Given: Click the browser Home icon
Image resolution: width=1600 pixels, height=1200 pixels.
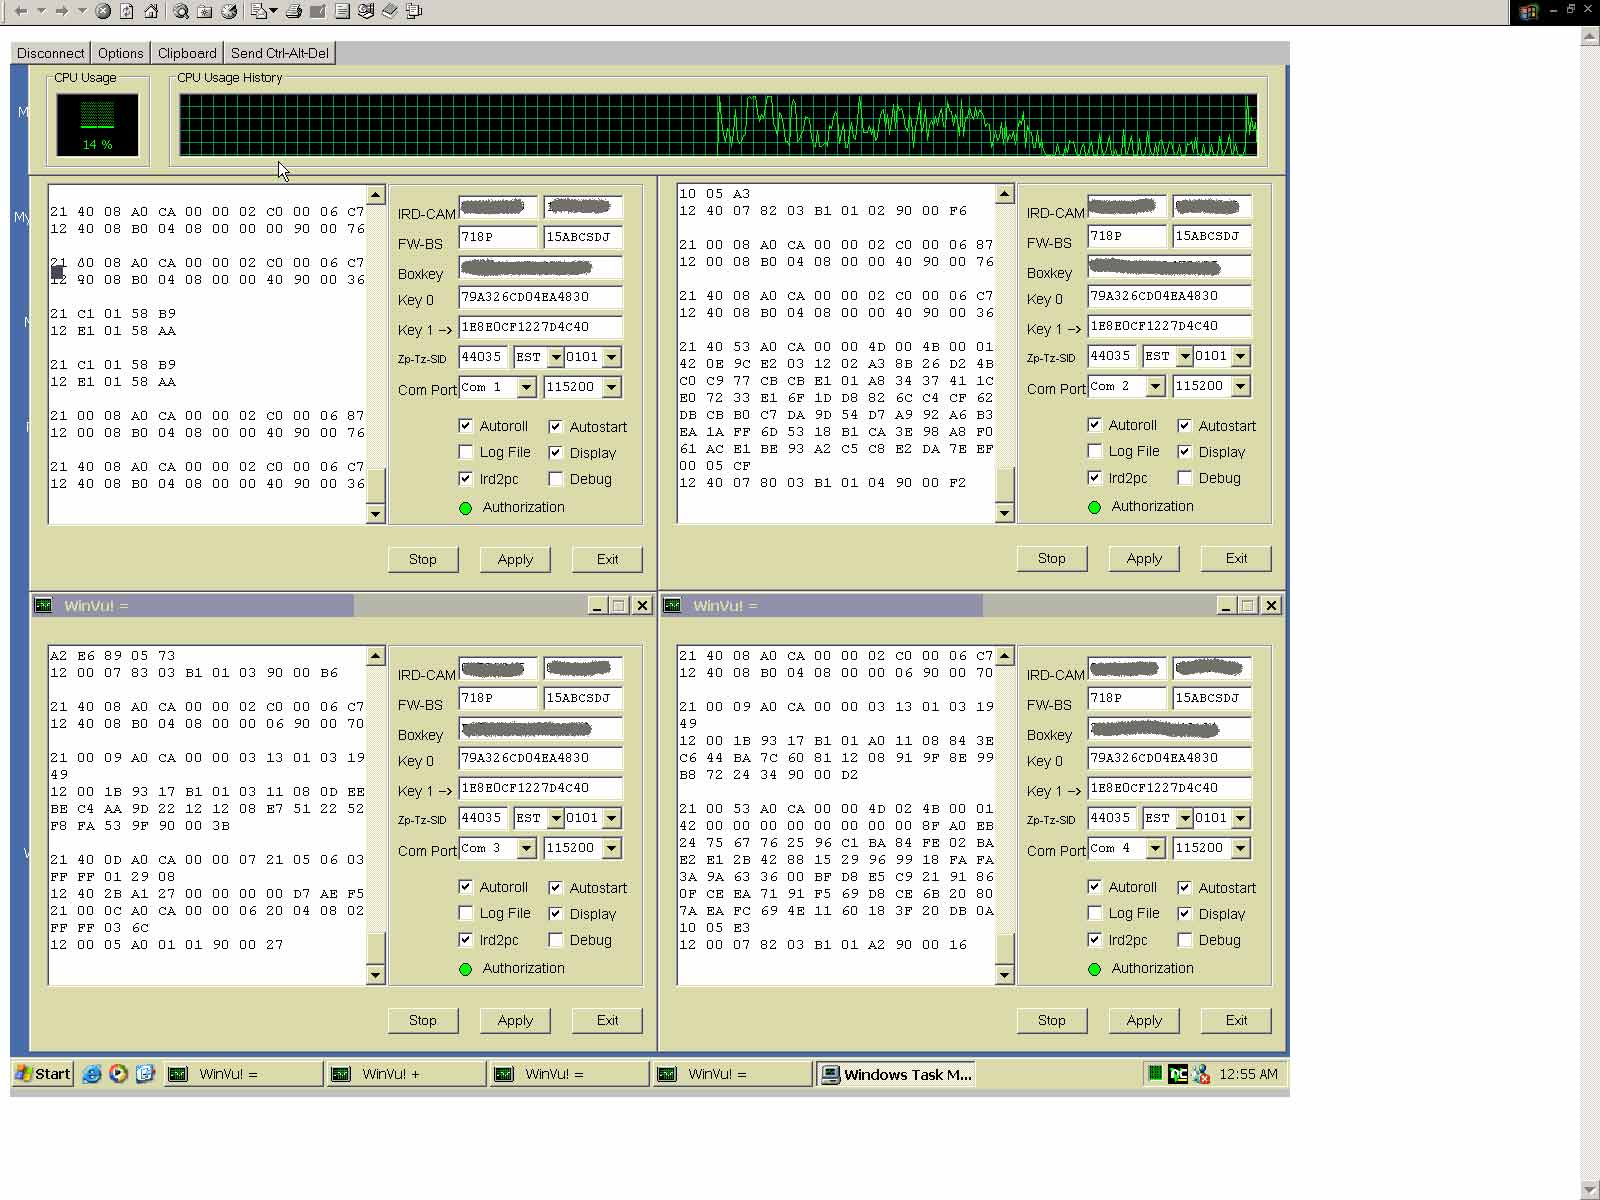Looking at the screenshot, I should tap(150, 11).
